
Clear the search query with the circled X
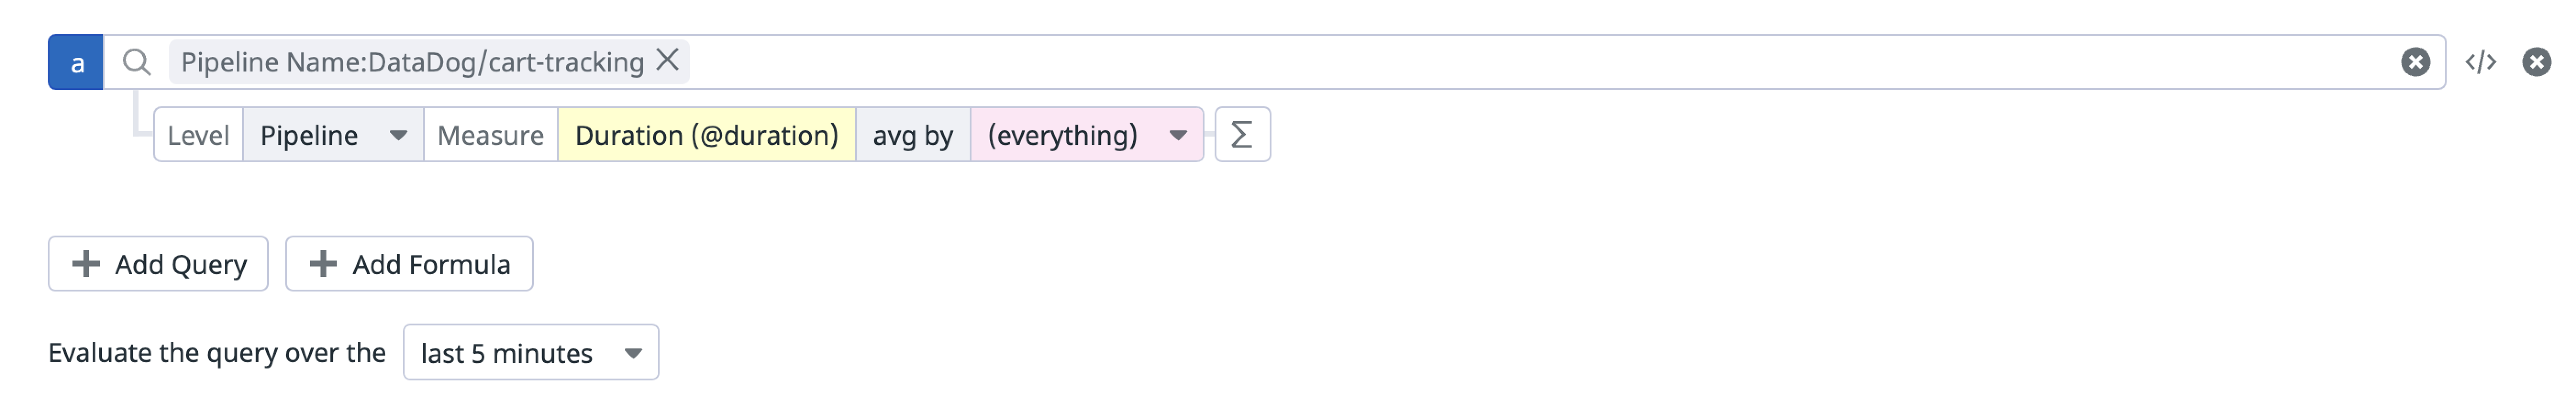[2415, 62]
